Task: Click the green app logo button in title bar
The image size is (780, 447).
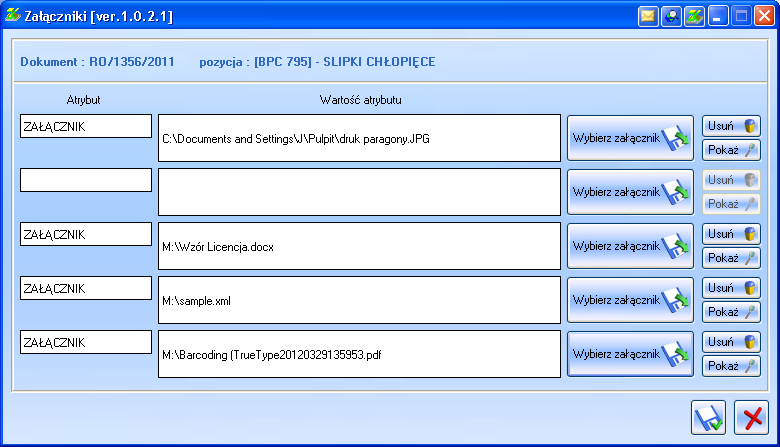Action: click(x=694, y=16)
